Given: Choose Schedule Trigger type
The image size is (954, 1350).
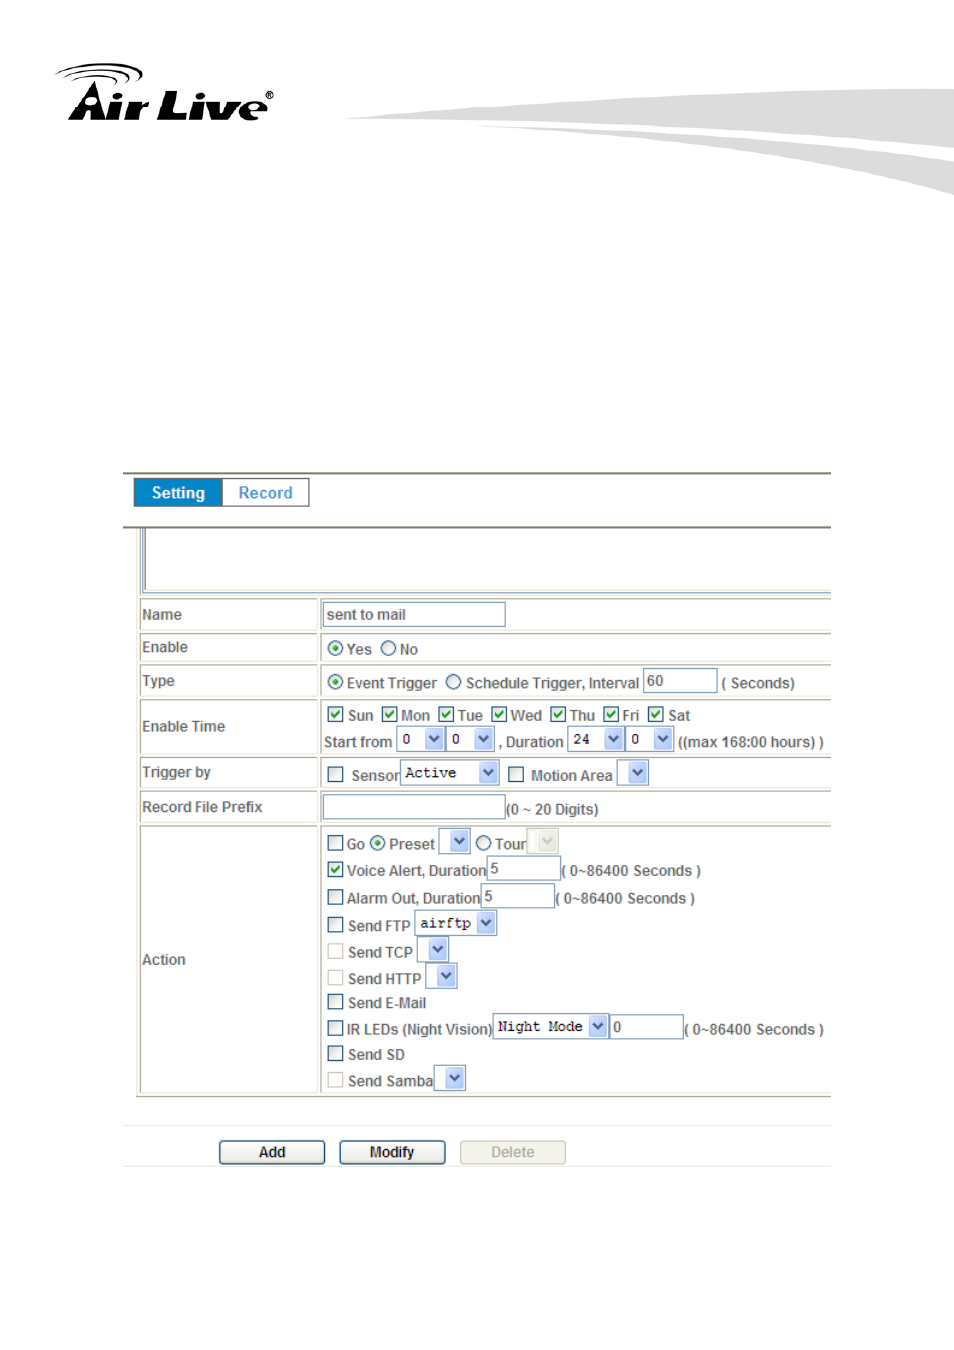Looking at the screenshot, I should tap(453, 682).
